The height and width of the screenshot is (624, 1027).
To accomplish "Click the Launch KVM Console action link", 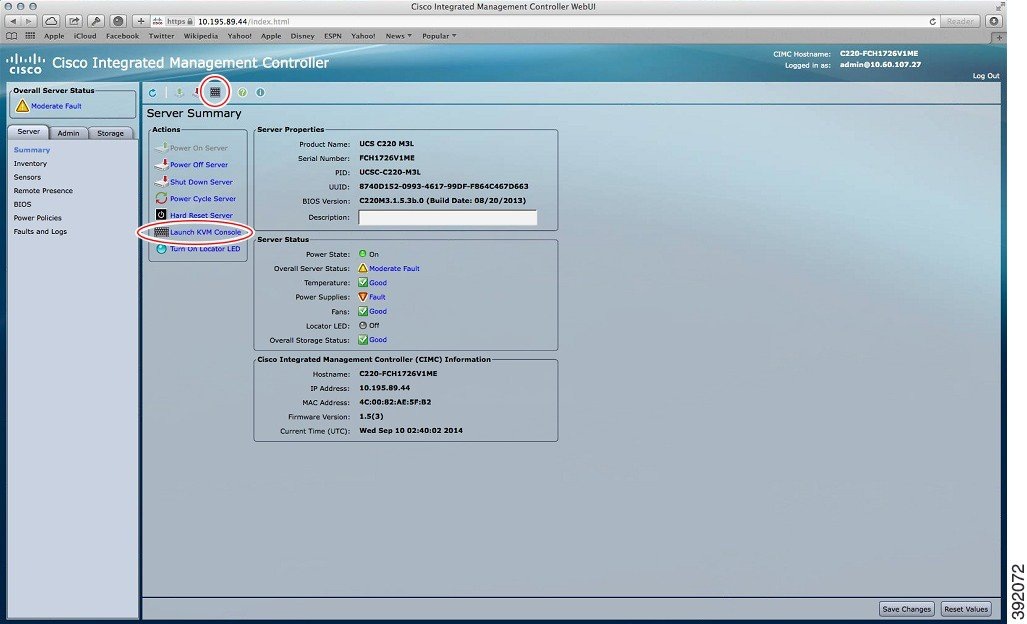I will point(206,232).
